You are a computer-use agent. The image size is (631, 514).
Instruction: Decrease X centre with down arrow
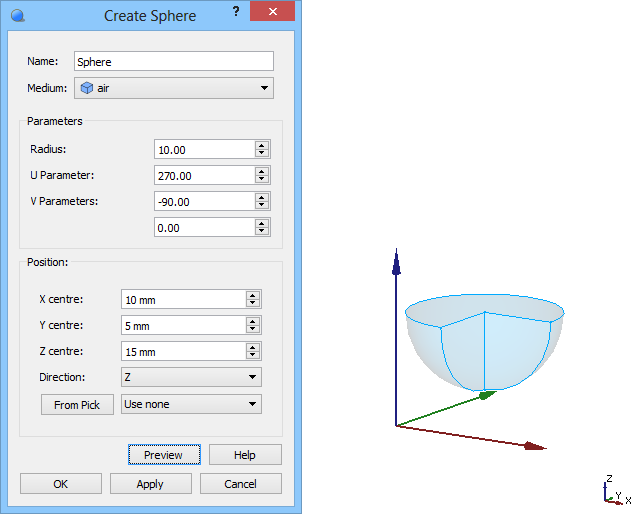tap(253, 303)
